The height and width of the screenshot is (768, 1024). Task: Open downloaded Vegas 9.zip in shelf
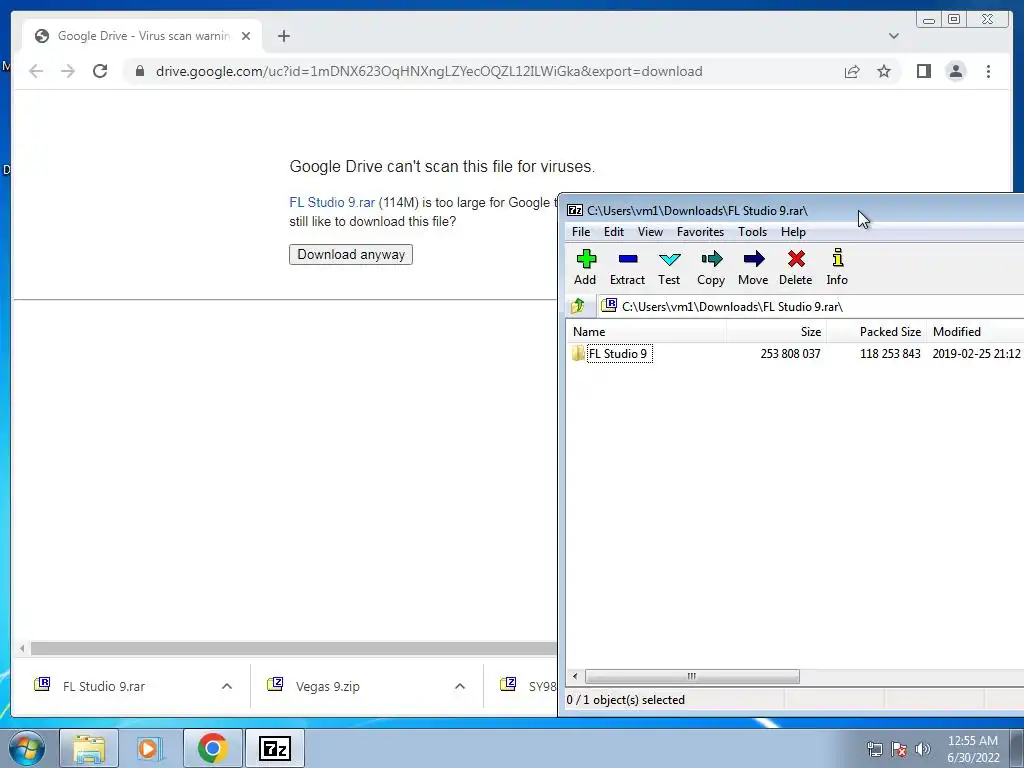coord(328,686)
